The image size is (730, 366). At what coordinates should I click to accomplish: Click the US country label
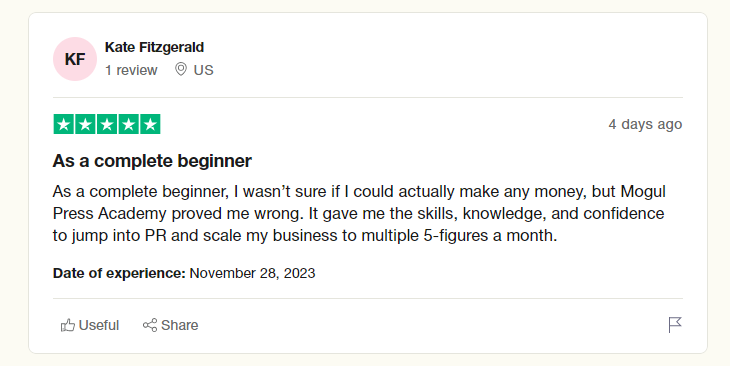click(203, 70)
